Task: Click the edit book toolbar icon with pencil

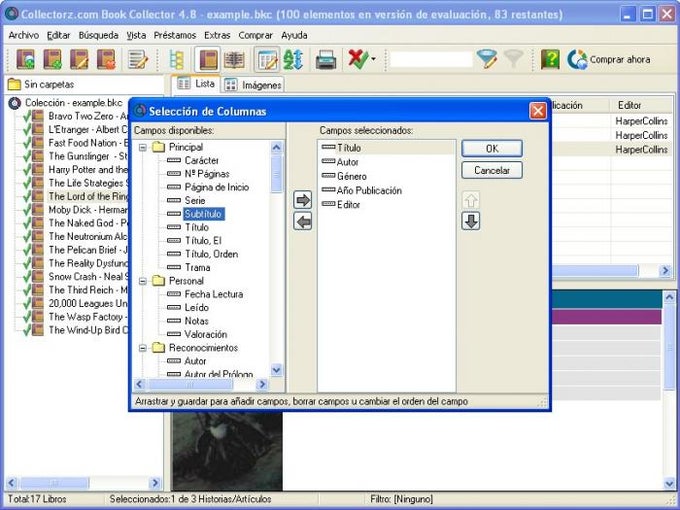Action: tap(79, 59)
